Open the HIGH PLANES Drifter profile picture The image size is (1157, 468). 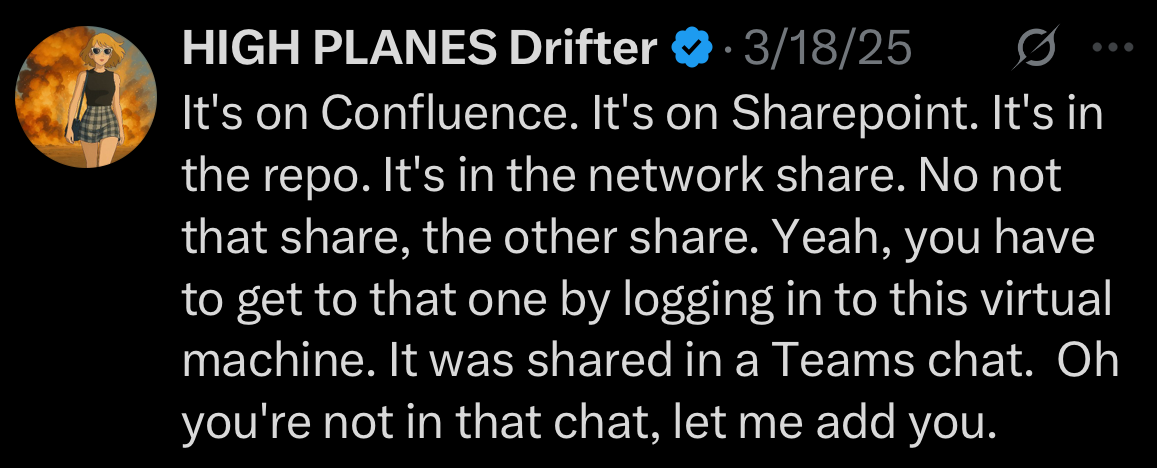click(x=86, y=99)
